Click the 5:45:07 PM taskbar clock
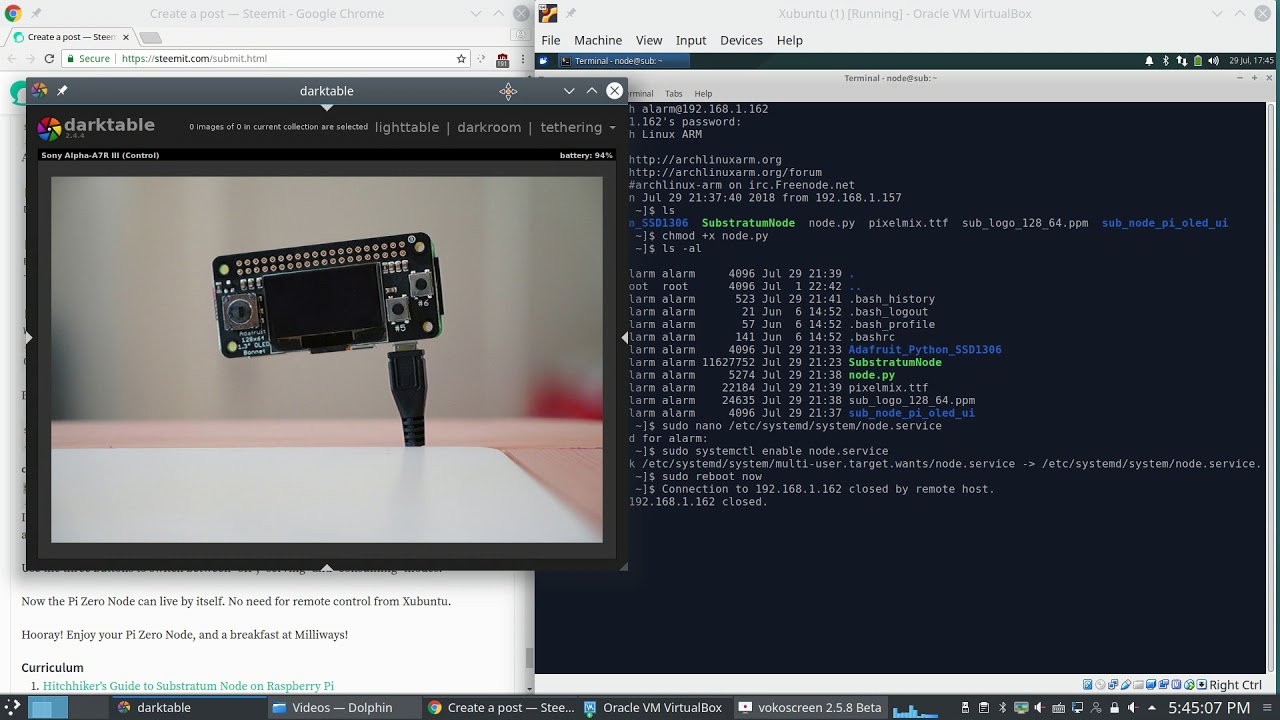Image resolution: width=1280 pixels, height=720 pixels. pyautogui.click(x=1209, y=708)
